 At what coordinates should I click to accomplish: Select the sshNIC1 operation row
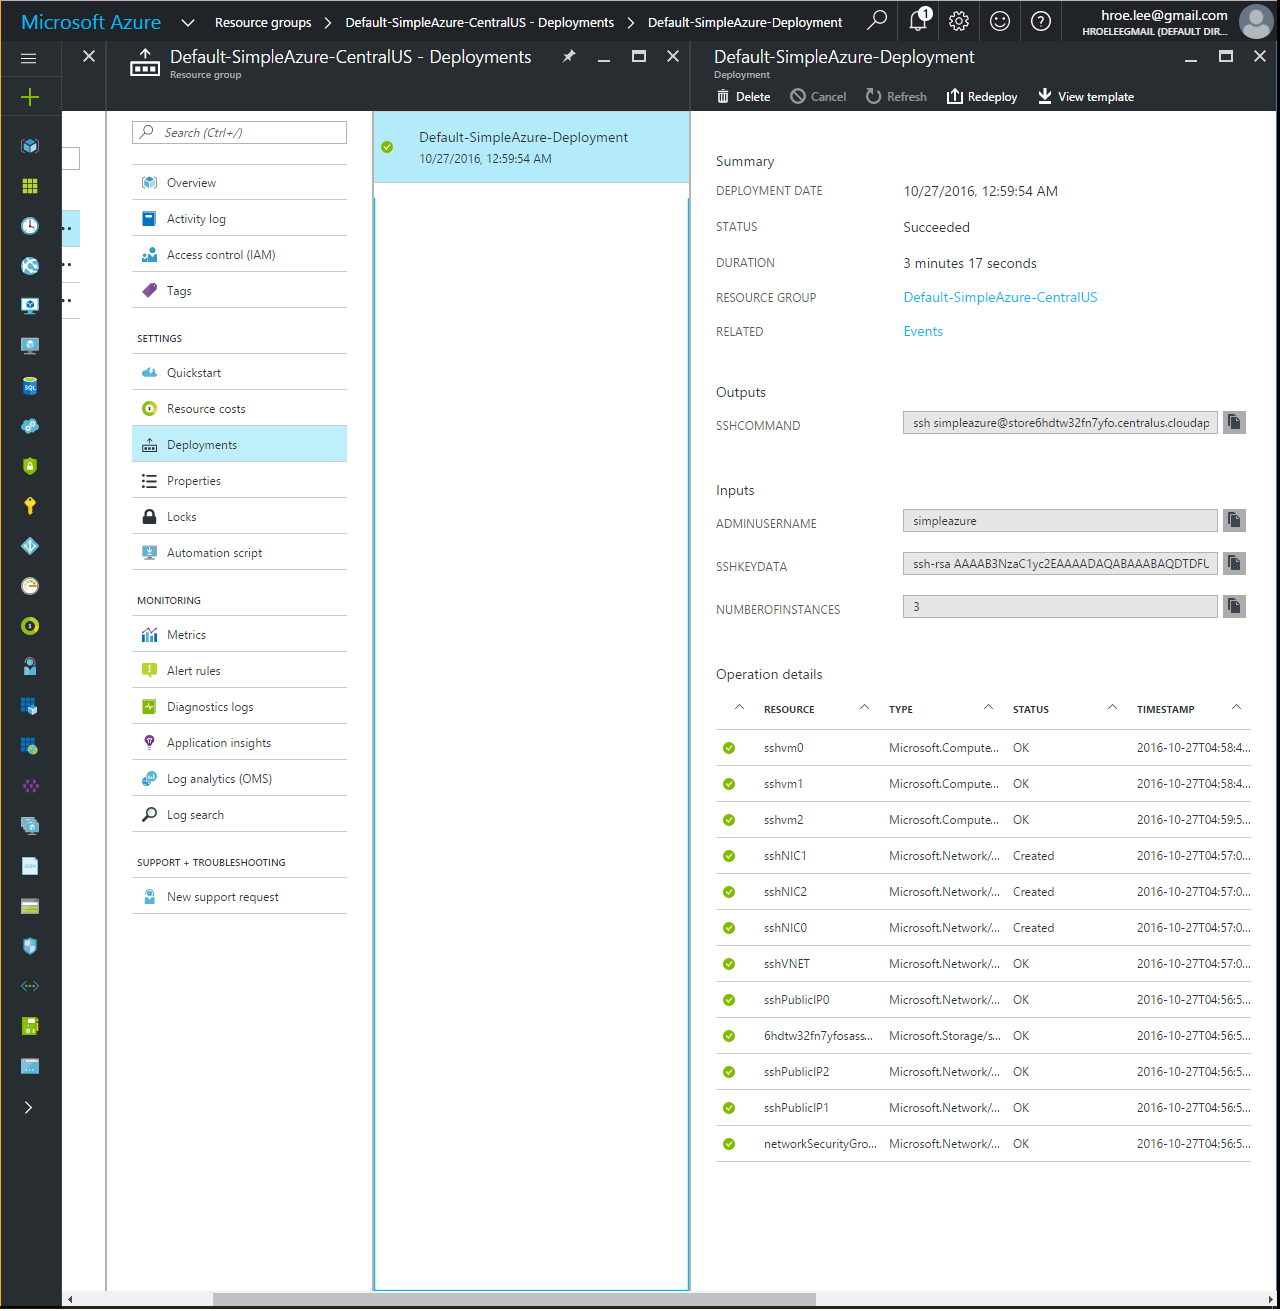(x=983, y=856)
